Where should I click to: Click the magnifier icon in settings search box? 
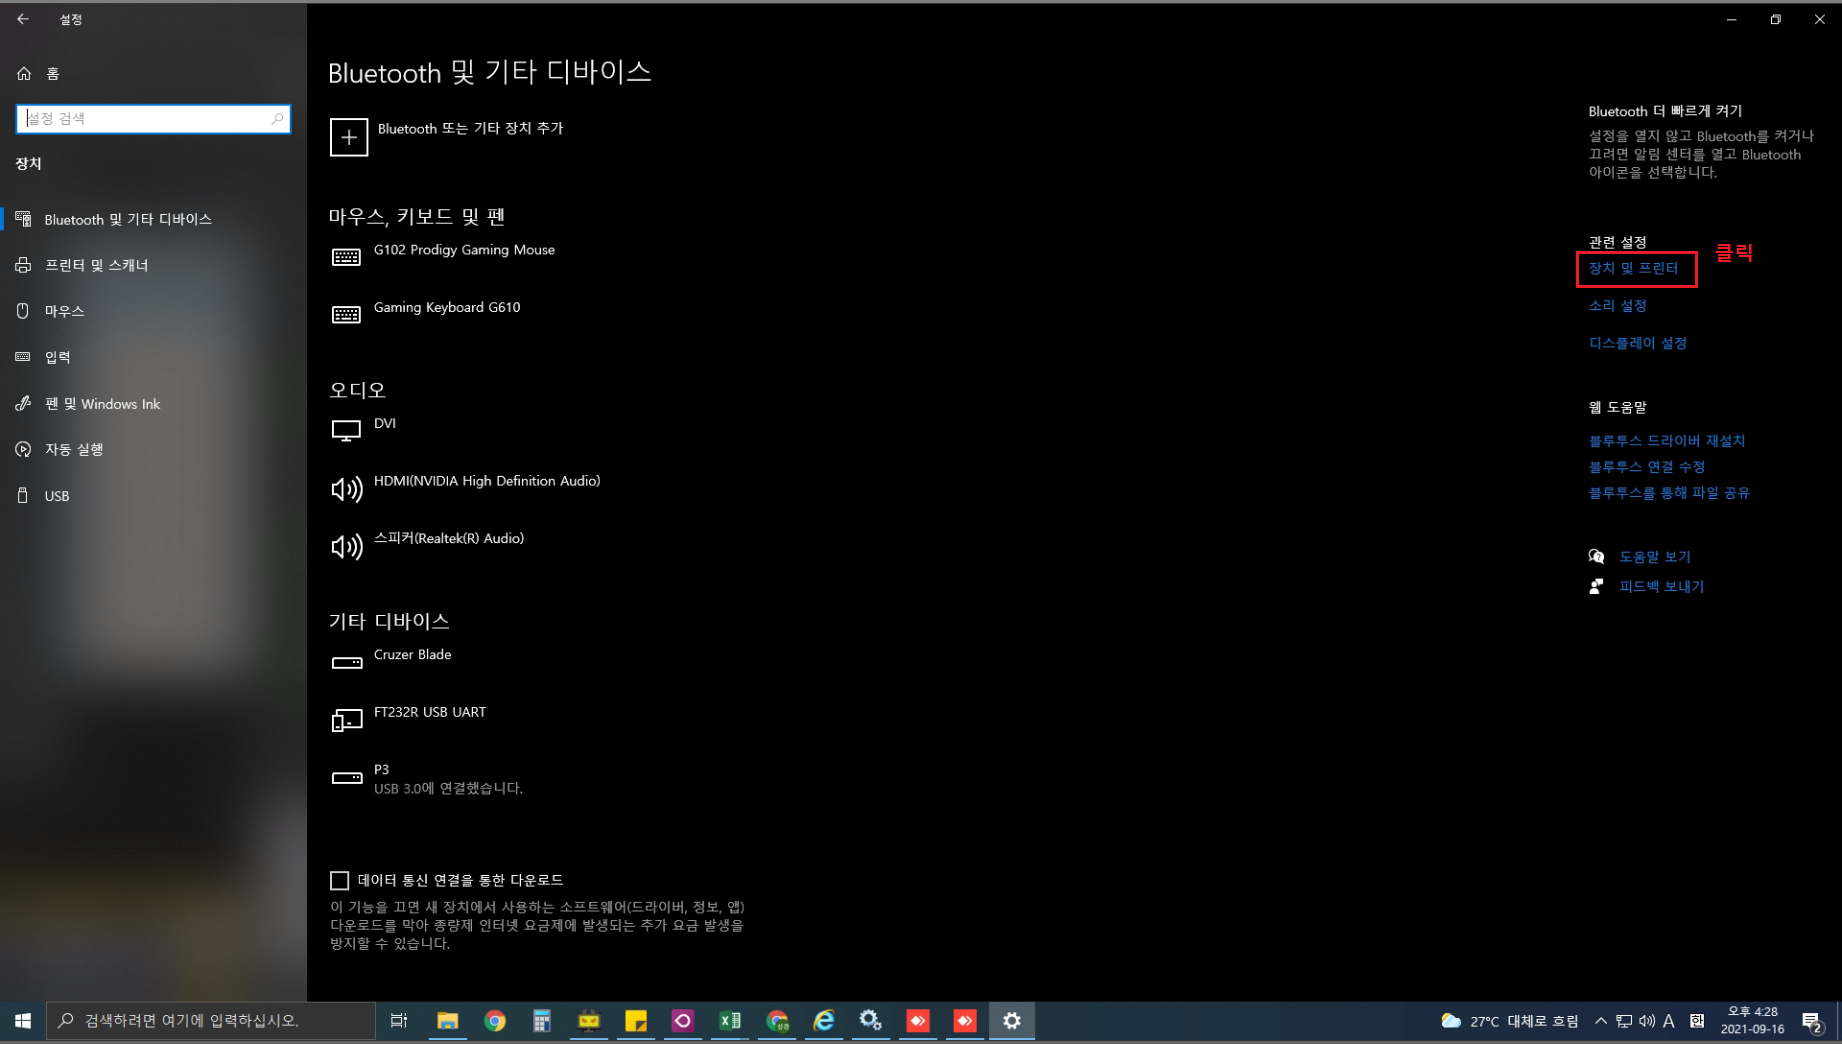(277, 118)
